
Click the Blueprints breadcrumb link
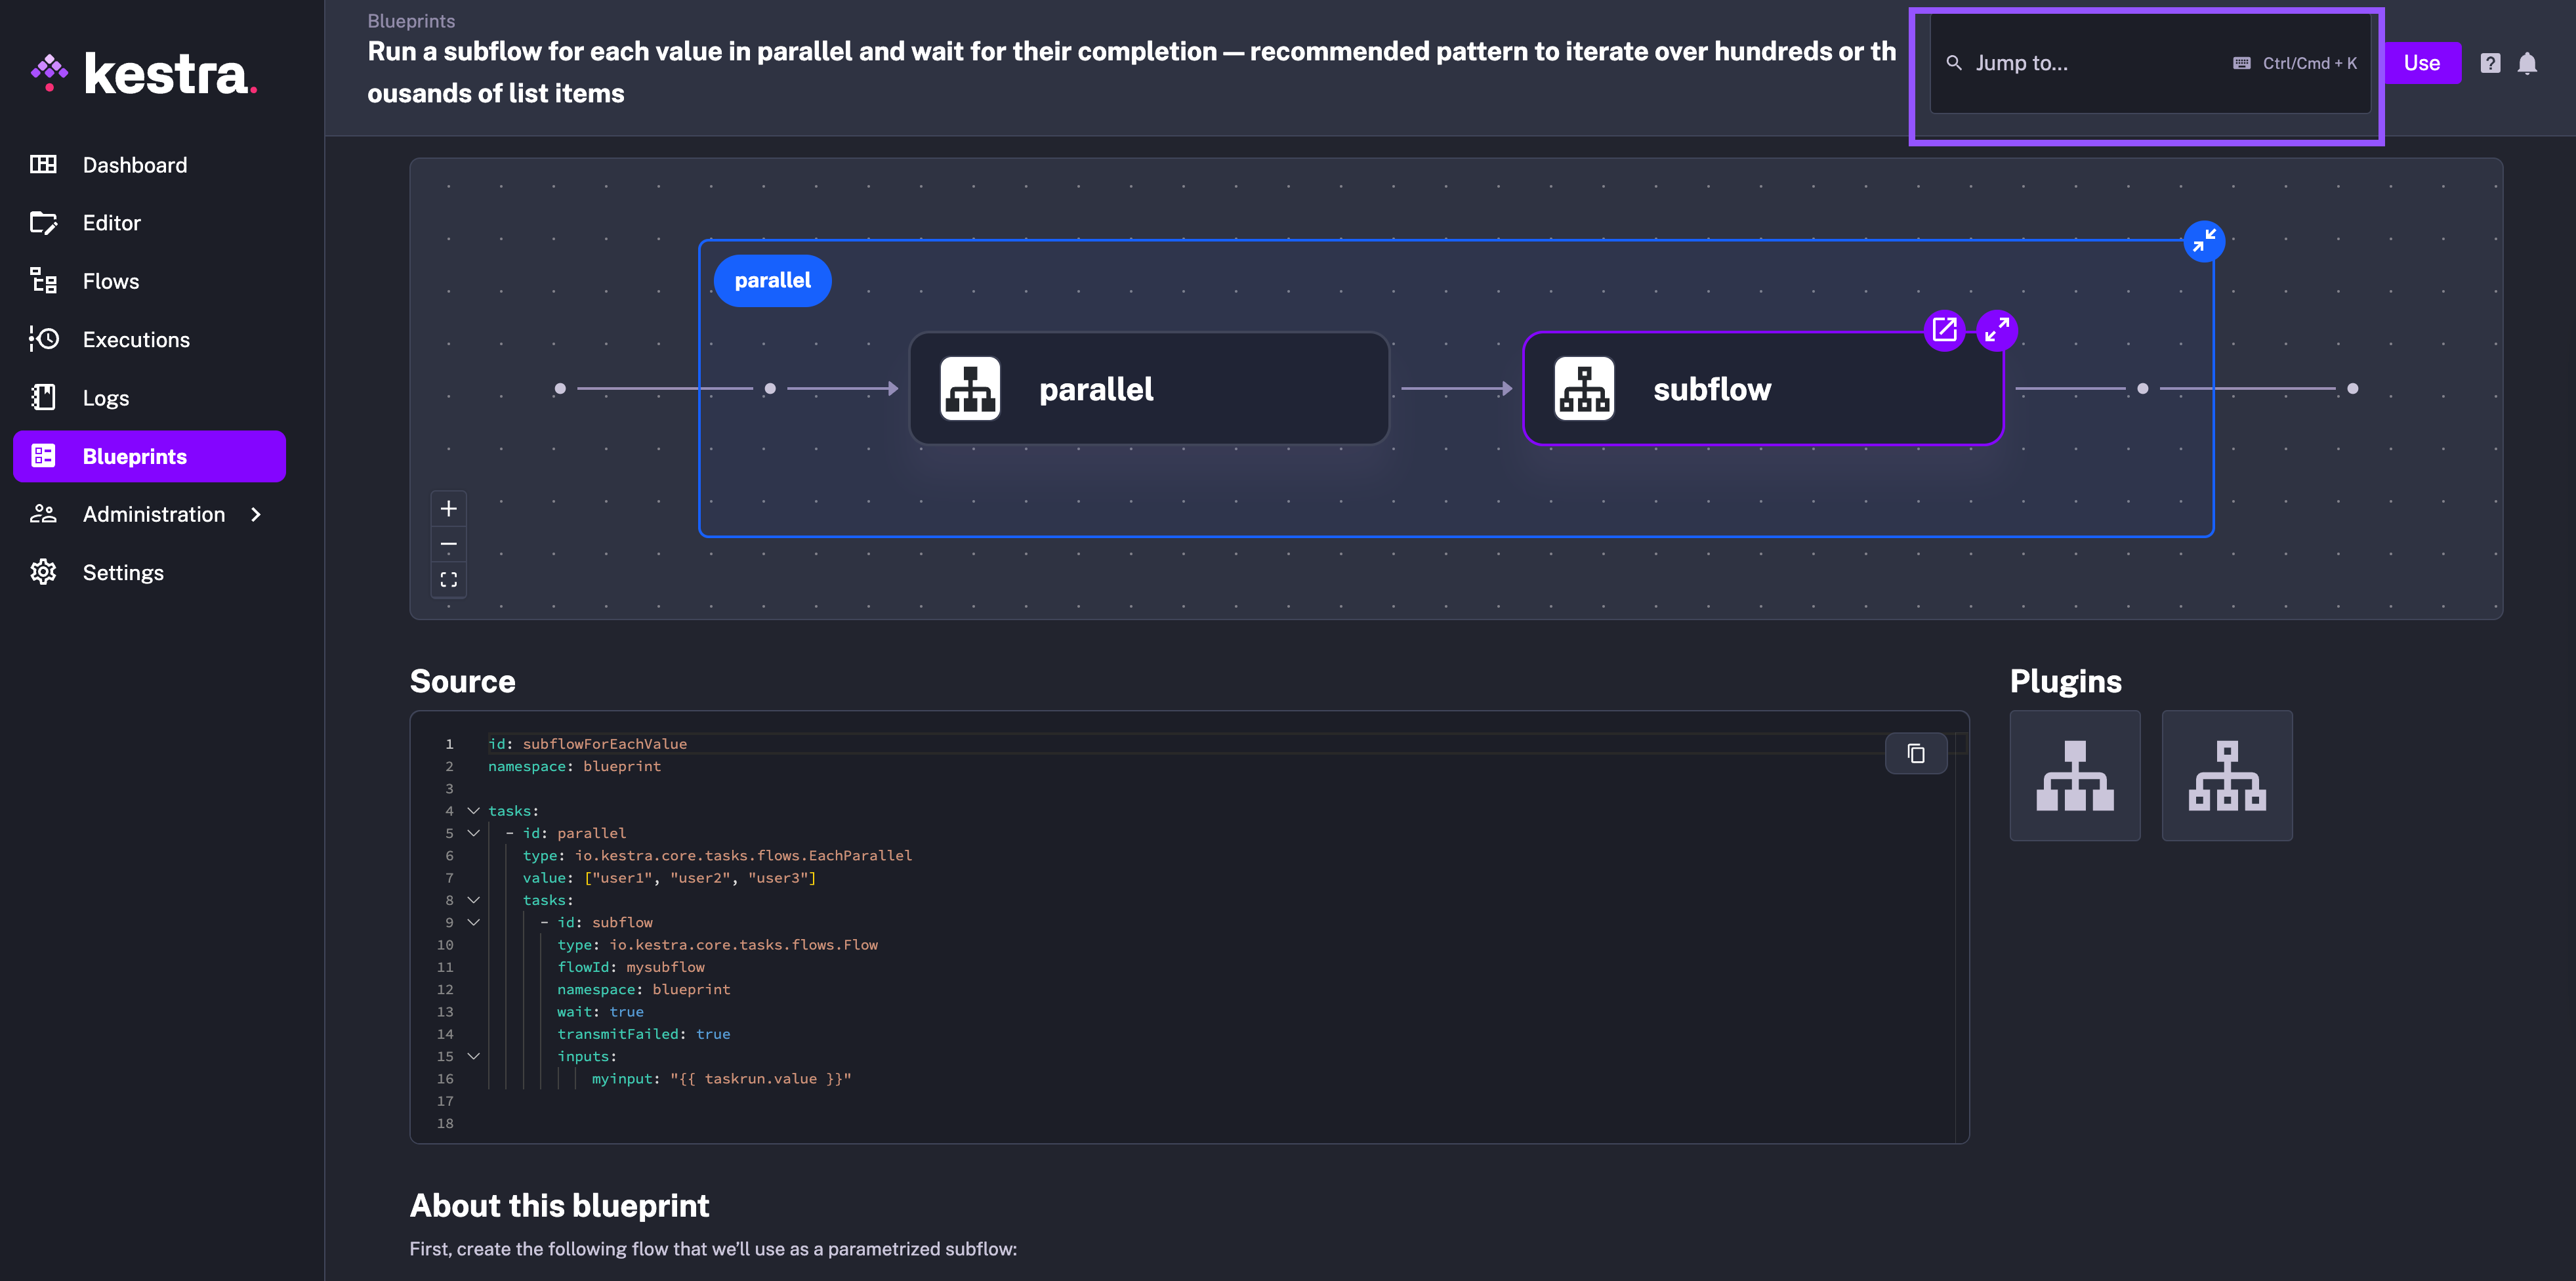[411, 21]
